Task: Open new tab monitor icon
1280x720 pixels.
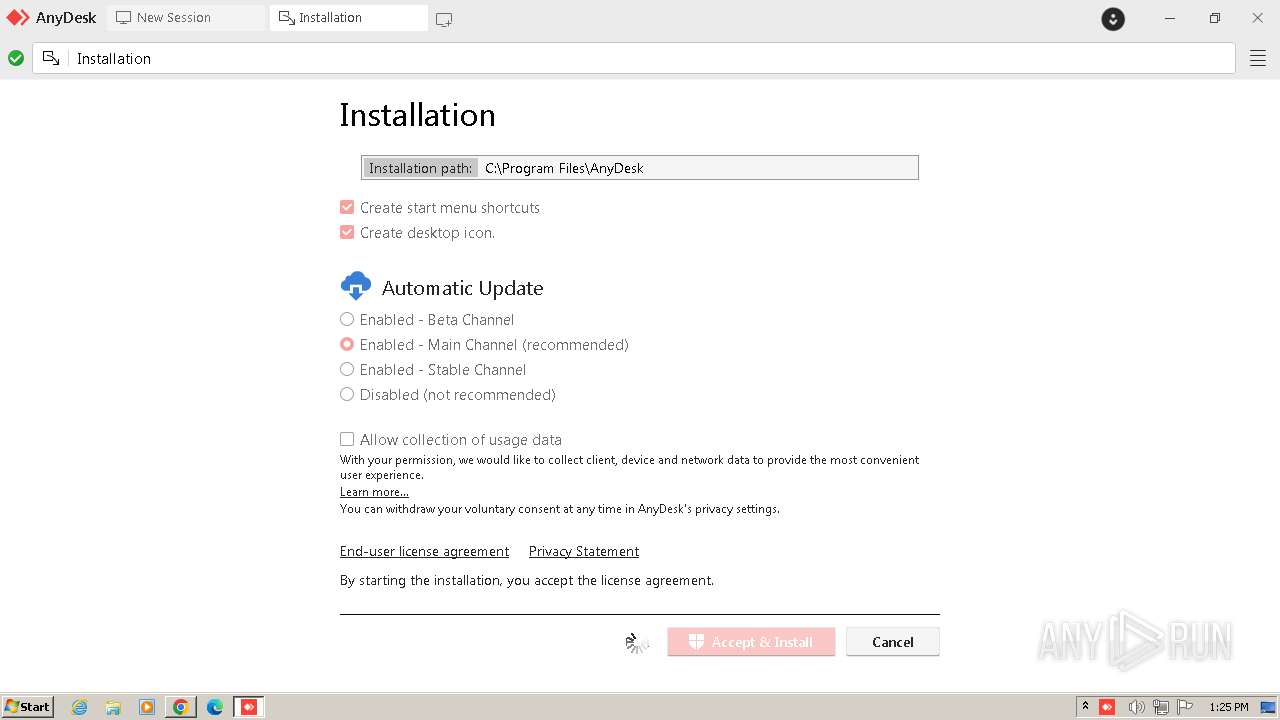Action: [444, 19]
